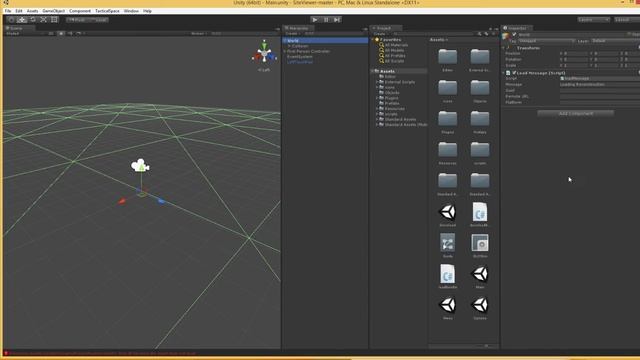Viewport: 640px width, 360px height.
Task: Open the Layer dropdown in Inspector
Action: 615,41
